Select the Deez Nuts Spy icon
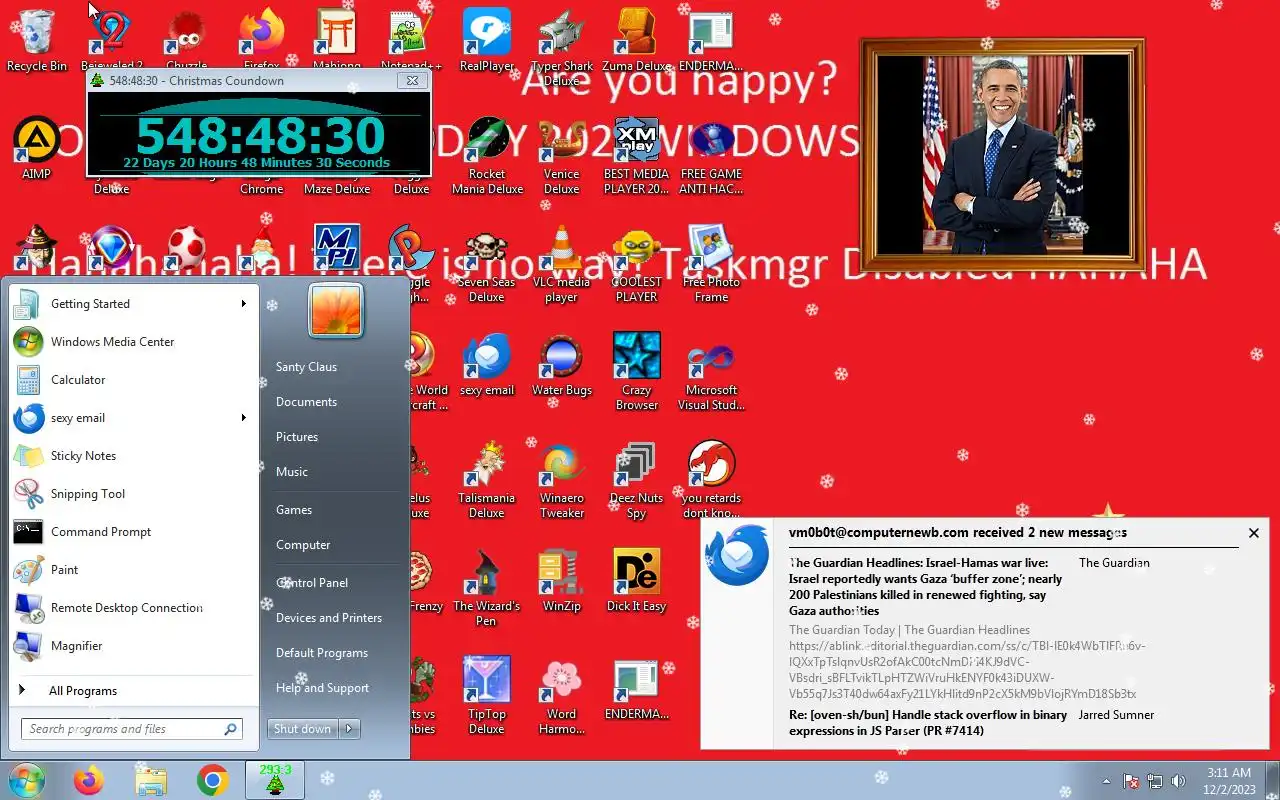Image resolution: width=1280 pixels, height=800 pixels. tap(637, 479)
